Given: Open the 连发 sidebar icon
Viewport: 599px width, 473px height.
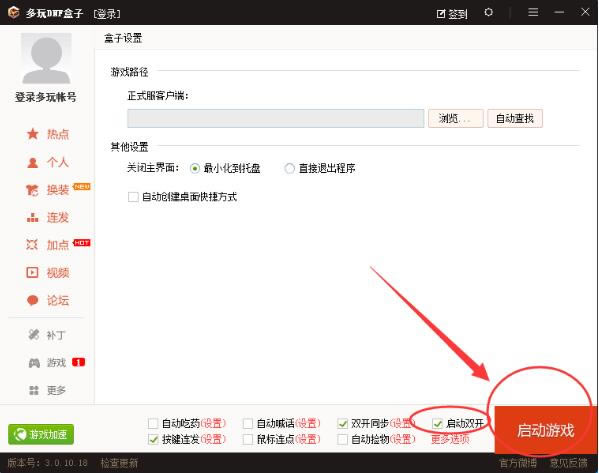Looking at the screenshot, I should coord(32,218).
